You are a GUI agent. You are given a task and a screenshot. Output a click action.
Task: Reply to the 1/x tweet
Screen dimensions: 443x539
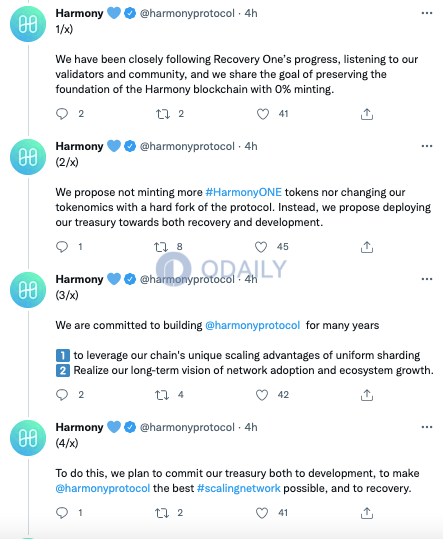pyautogui.click(x=62, y=114)
